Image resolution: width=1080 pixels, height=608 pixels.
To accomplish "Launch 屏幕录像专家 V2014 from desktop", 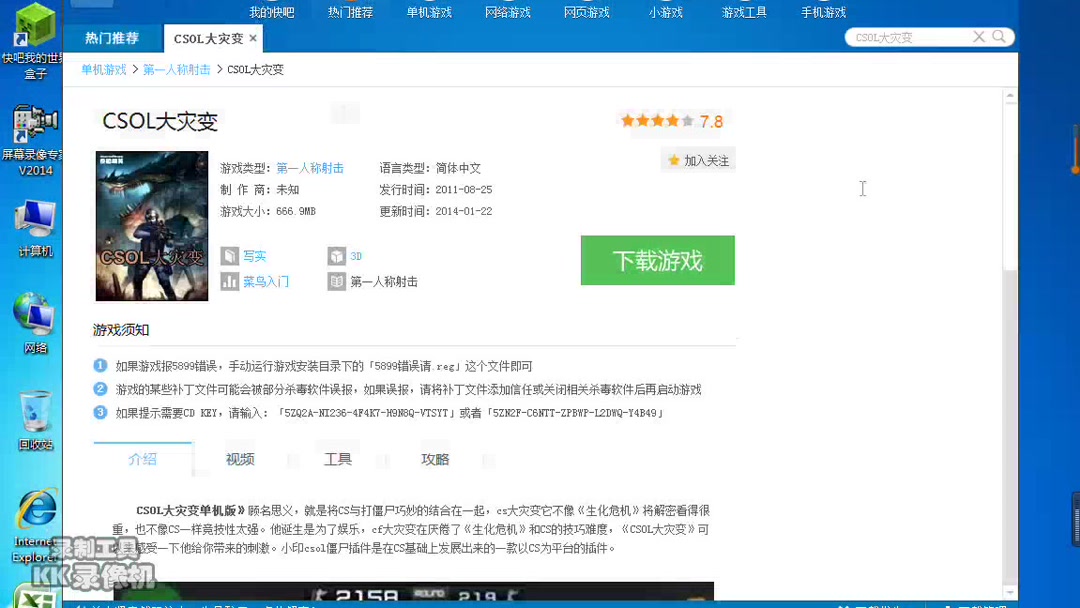I will pos(33,125).
